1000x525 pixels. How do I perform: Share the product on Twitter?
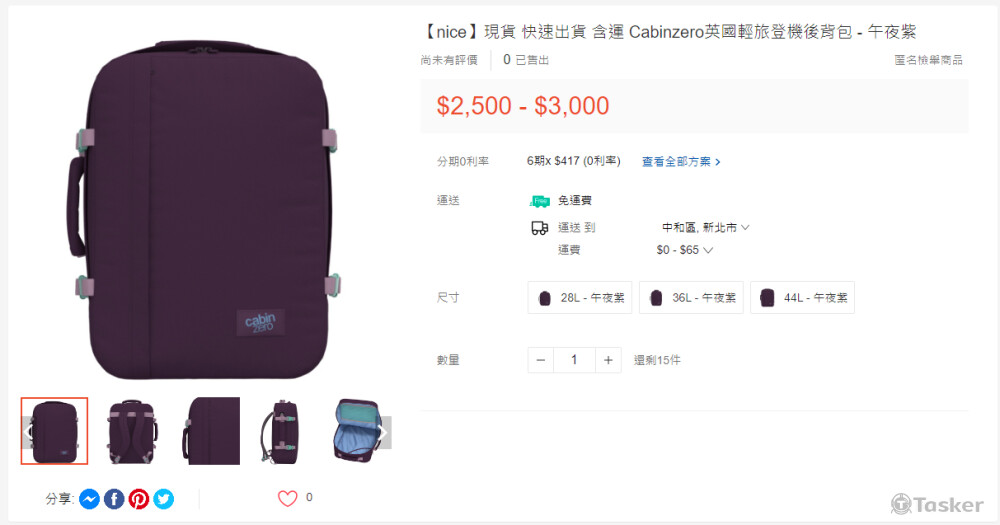(x=163, y=499)
